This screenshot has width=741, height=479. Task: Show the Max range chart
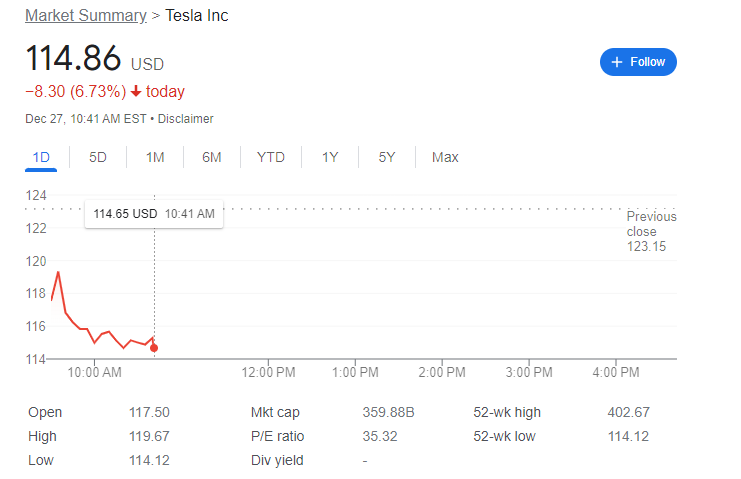pos(445,157)
